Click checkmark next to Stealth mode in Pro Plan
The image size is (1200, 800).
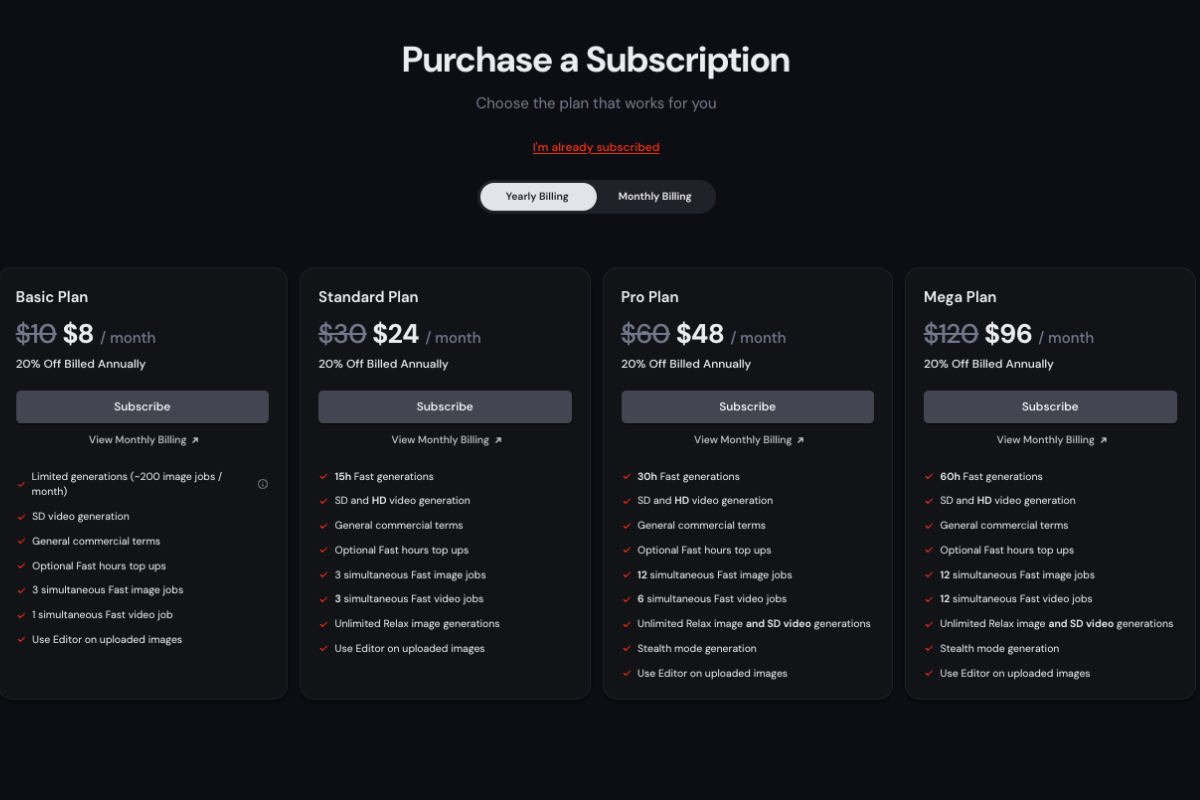(626, 649)
